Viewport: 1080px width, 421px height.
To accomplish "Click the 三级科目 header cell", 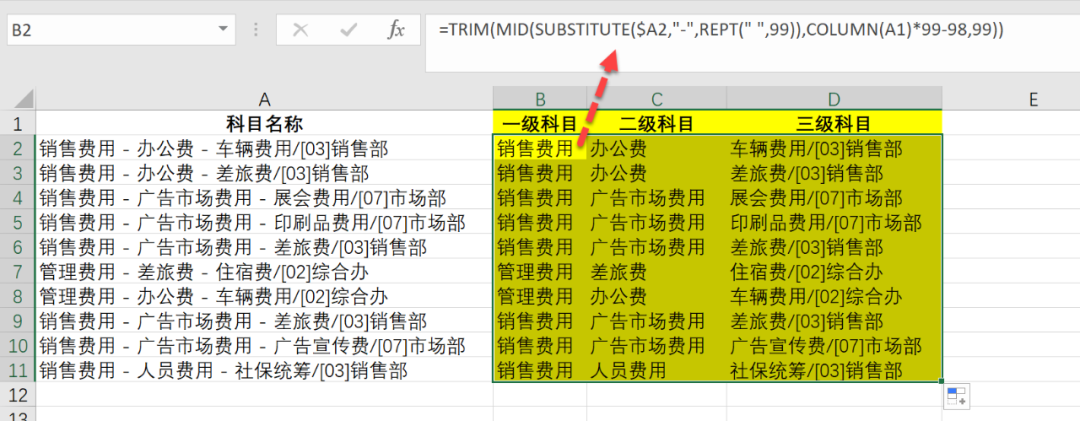I will (834, 123).
